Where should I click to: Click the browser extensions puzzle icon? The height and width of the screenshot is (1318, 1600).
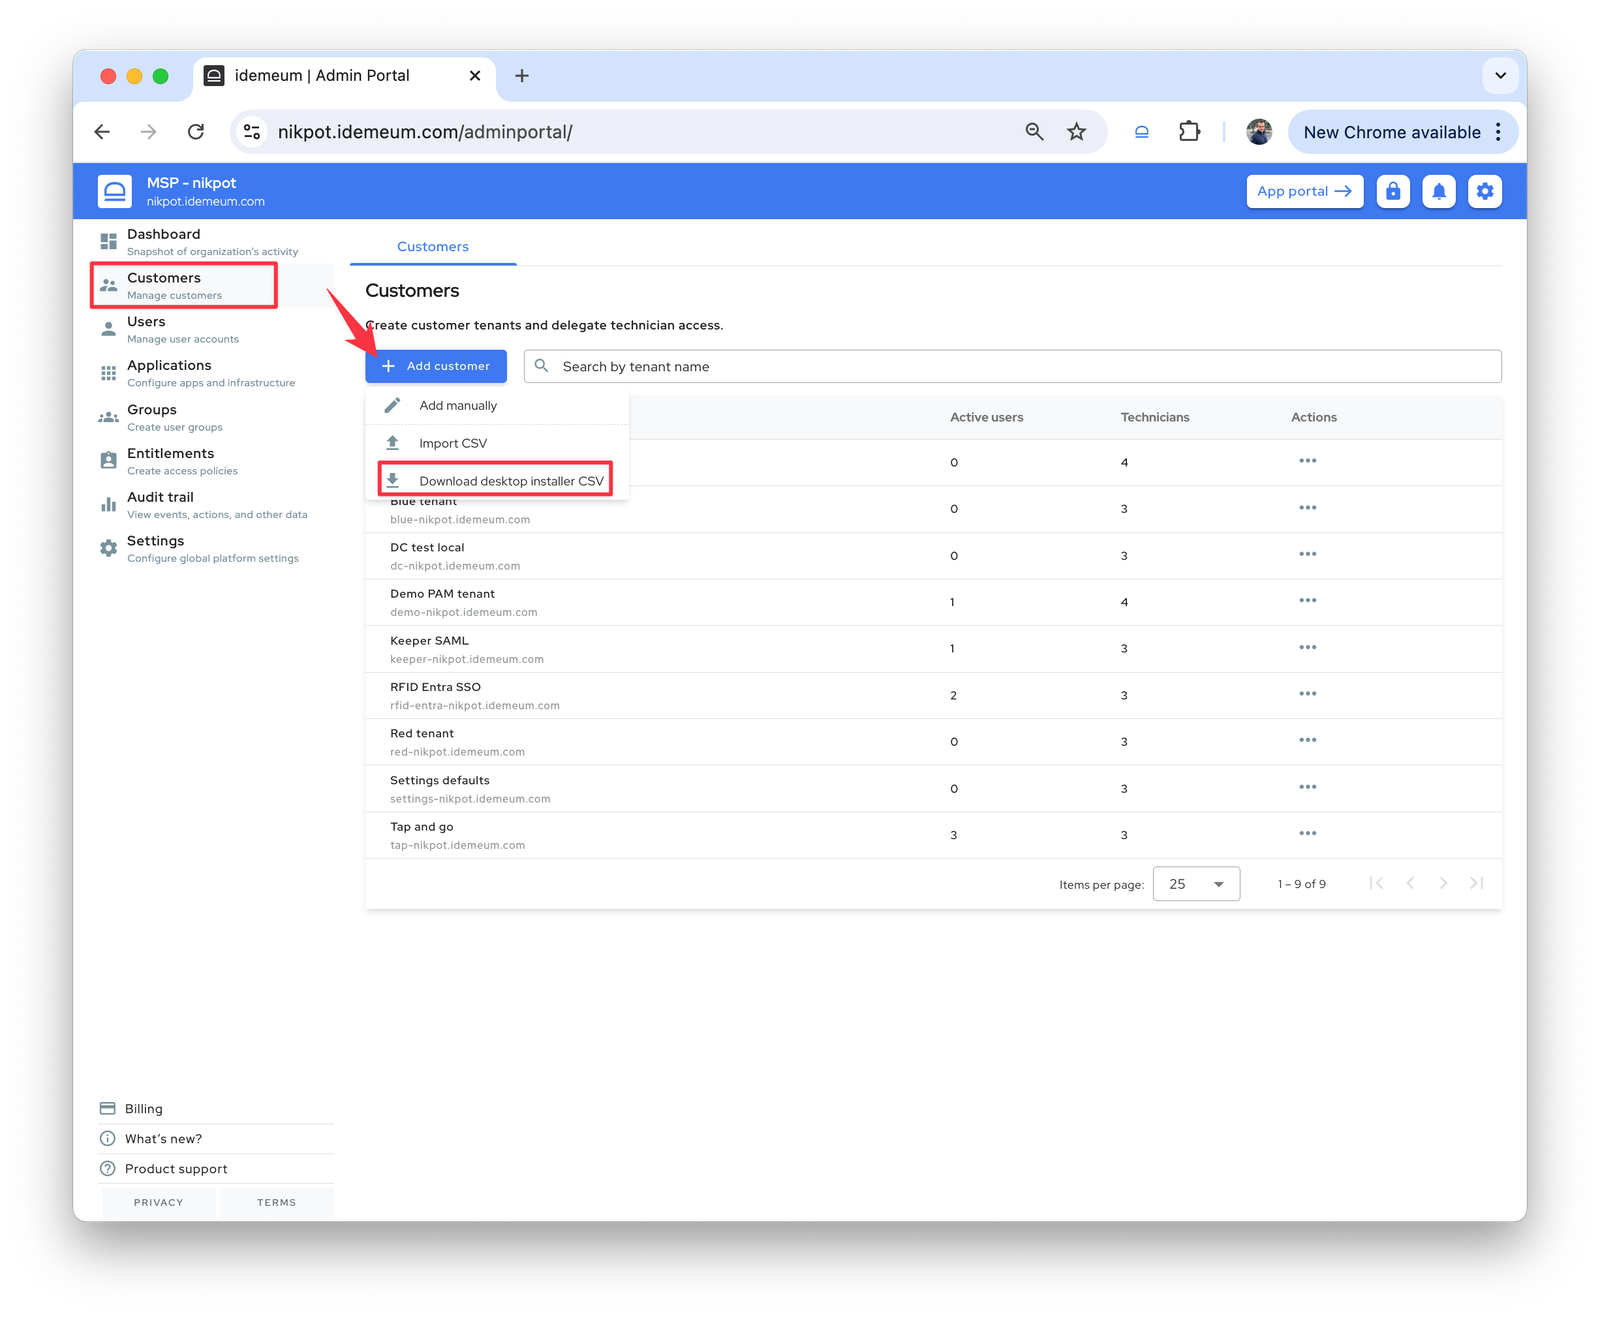tap(1189, 131)
